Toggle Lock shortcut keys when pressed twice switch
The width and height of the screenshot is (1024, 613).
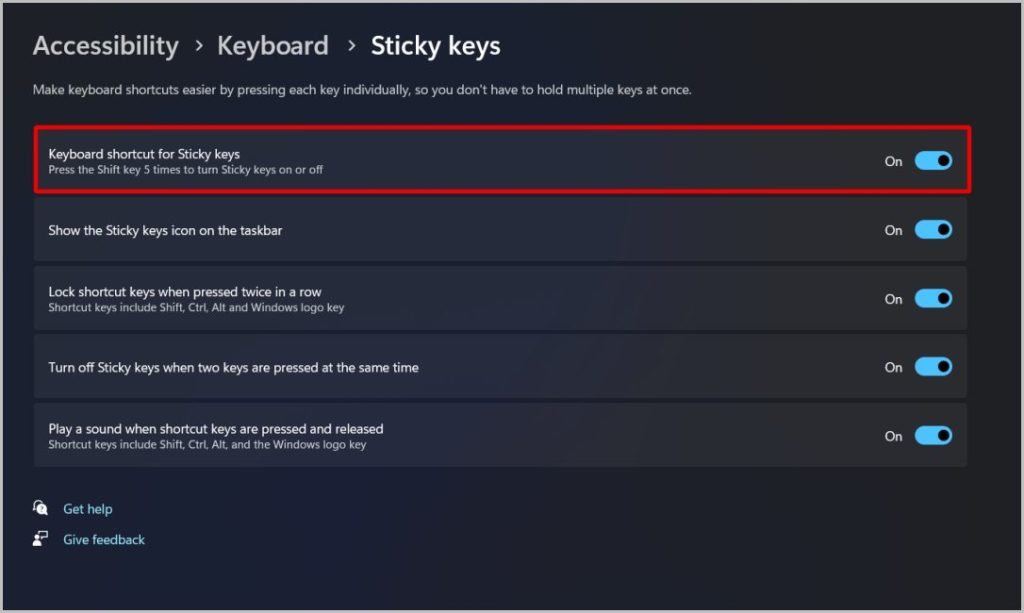933,298
